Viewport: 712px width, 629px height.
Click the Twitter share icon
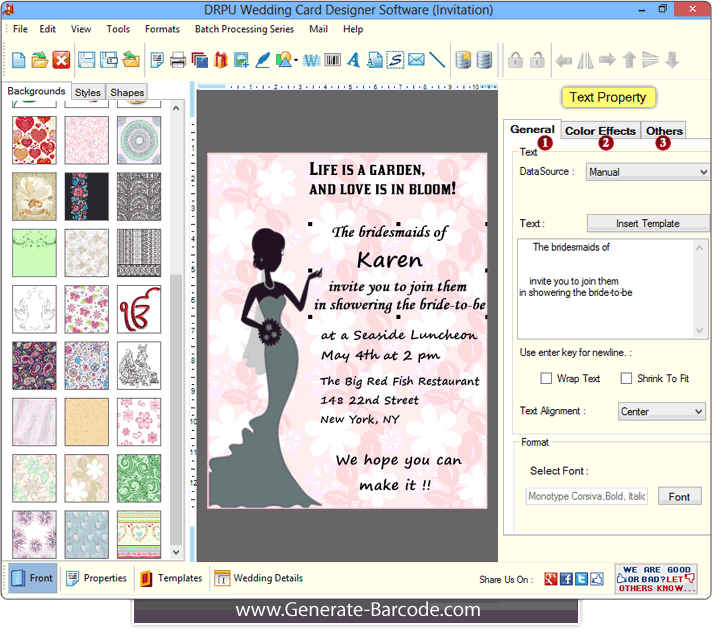581,579
